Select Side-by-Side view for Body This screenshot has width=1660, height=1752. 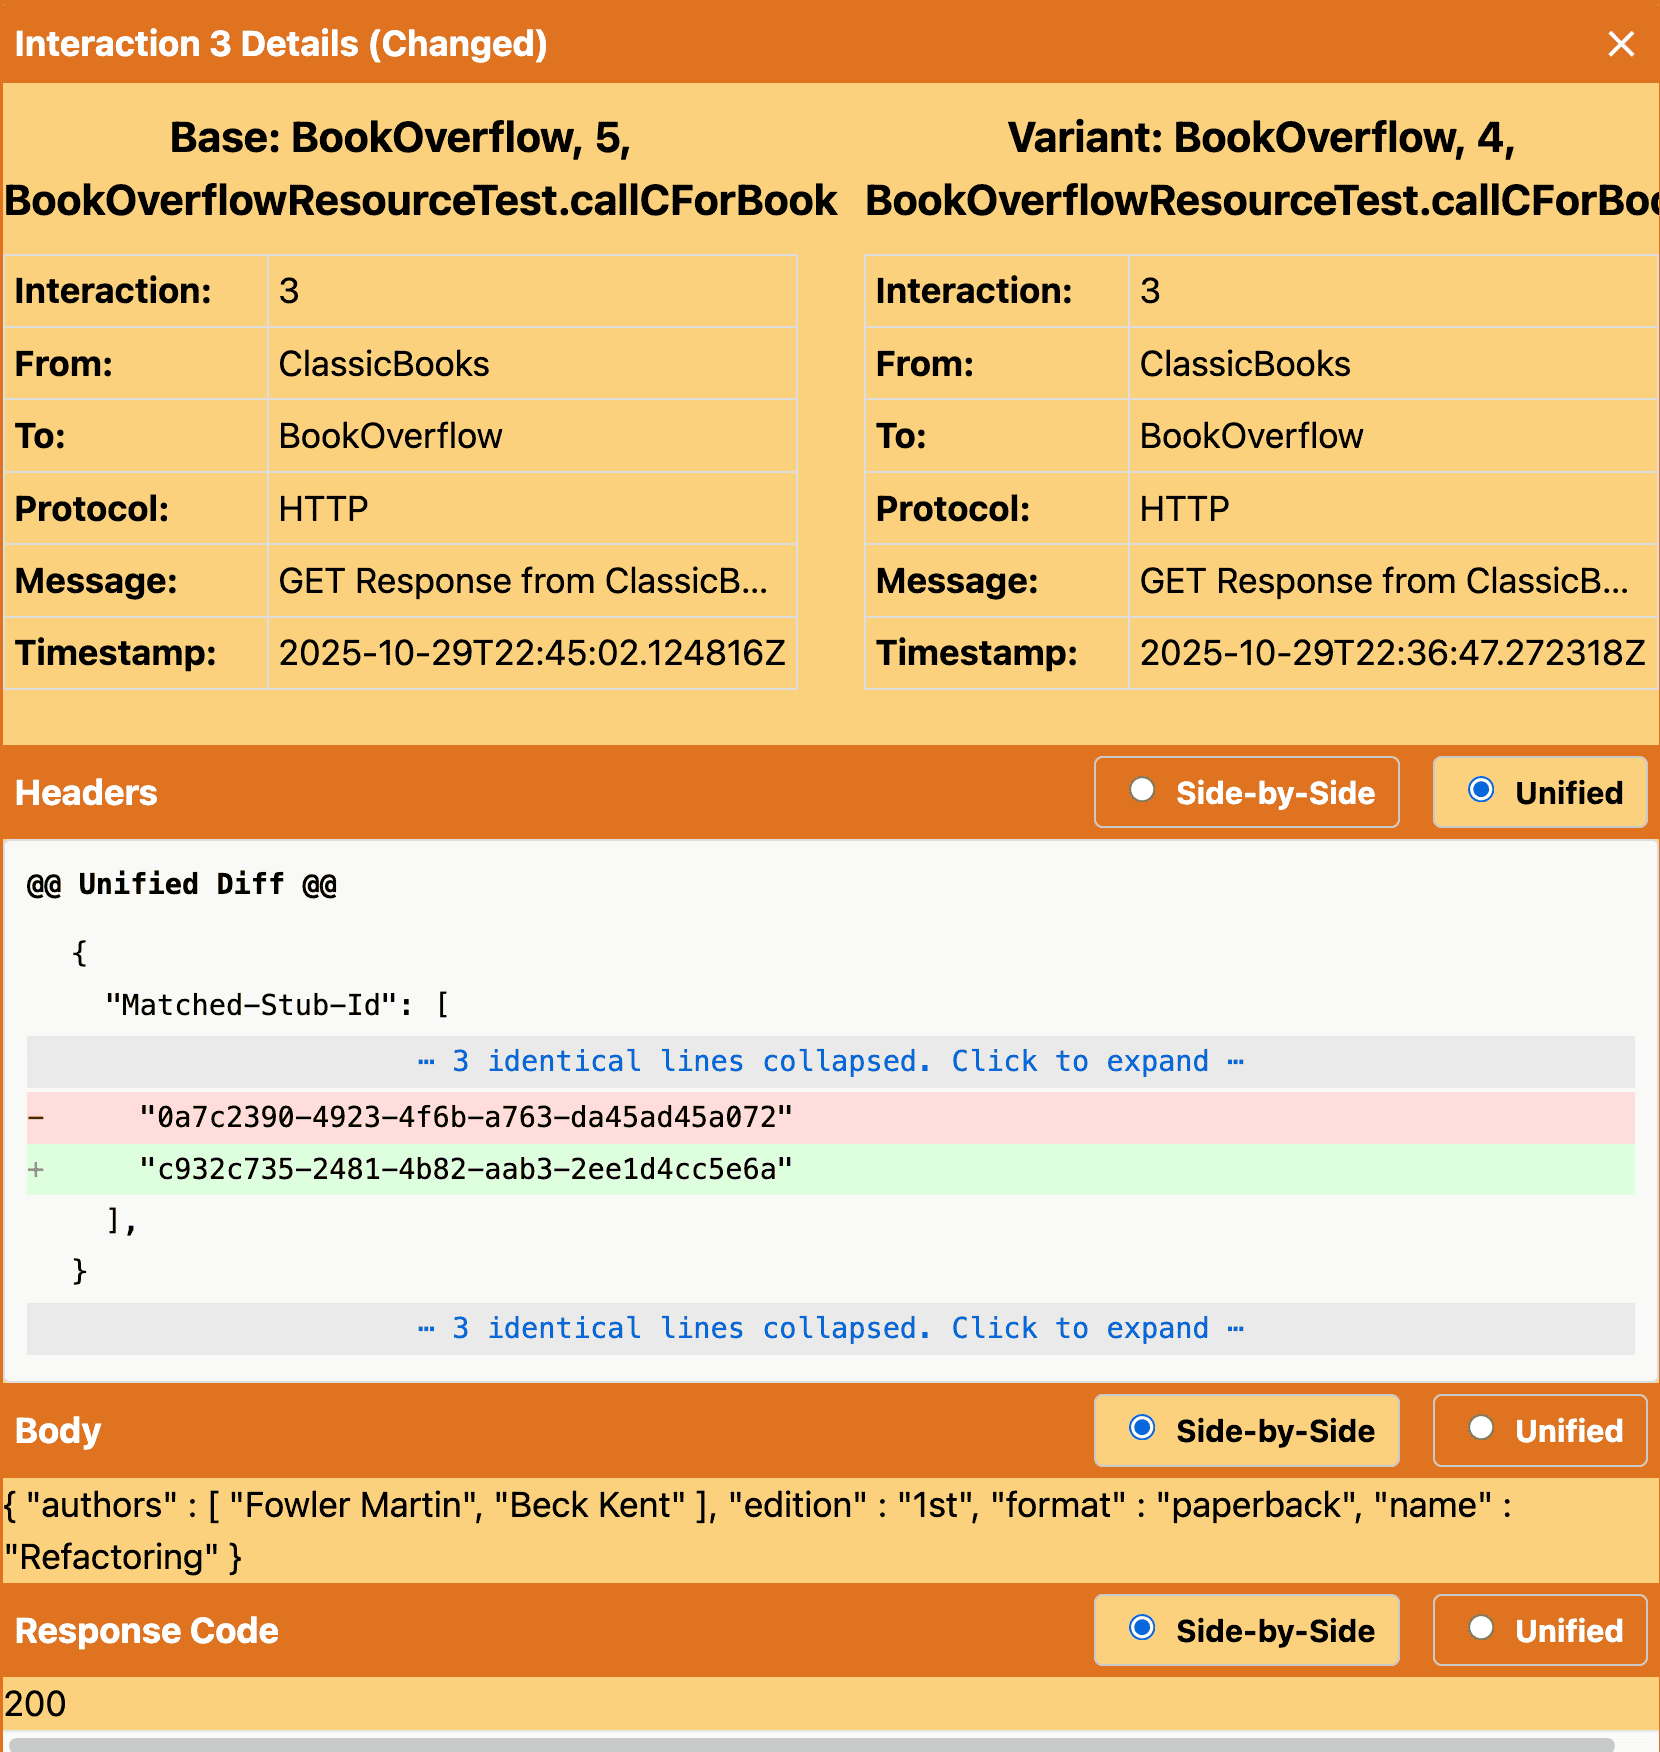pos(1246,1430)
